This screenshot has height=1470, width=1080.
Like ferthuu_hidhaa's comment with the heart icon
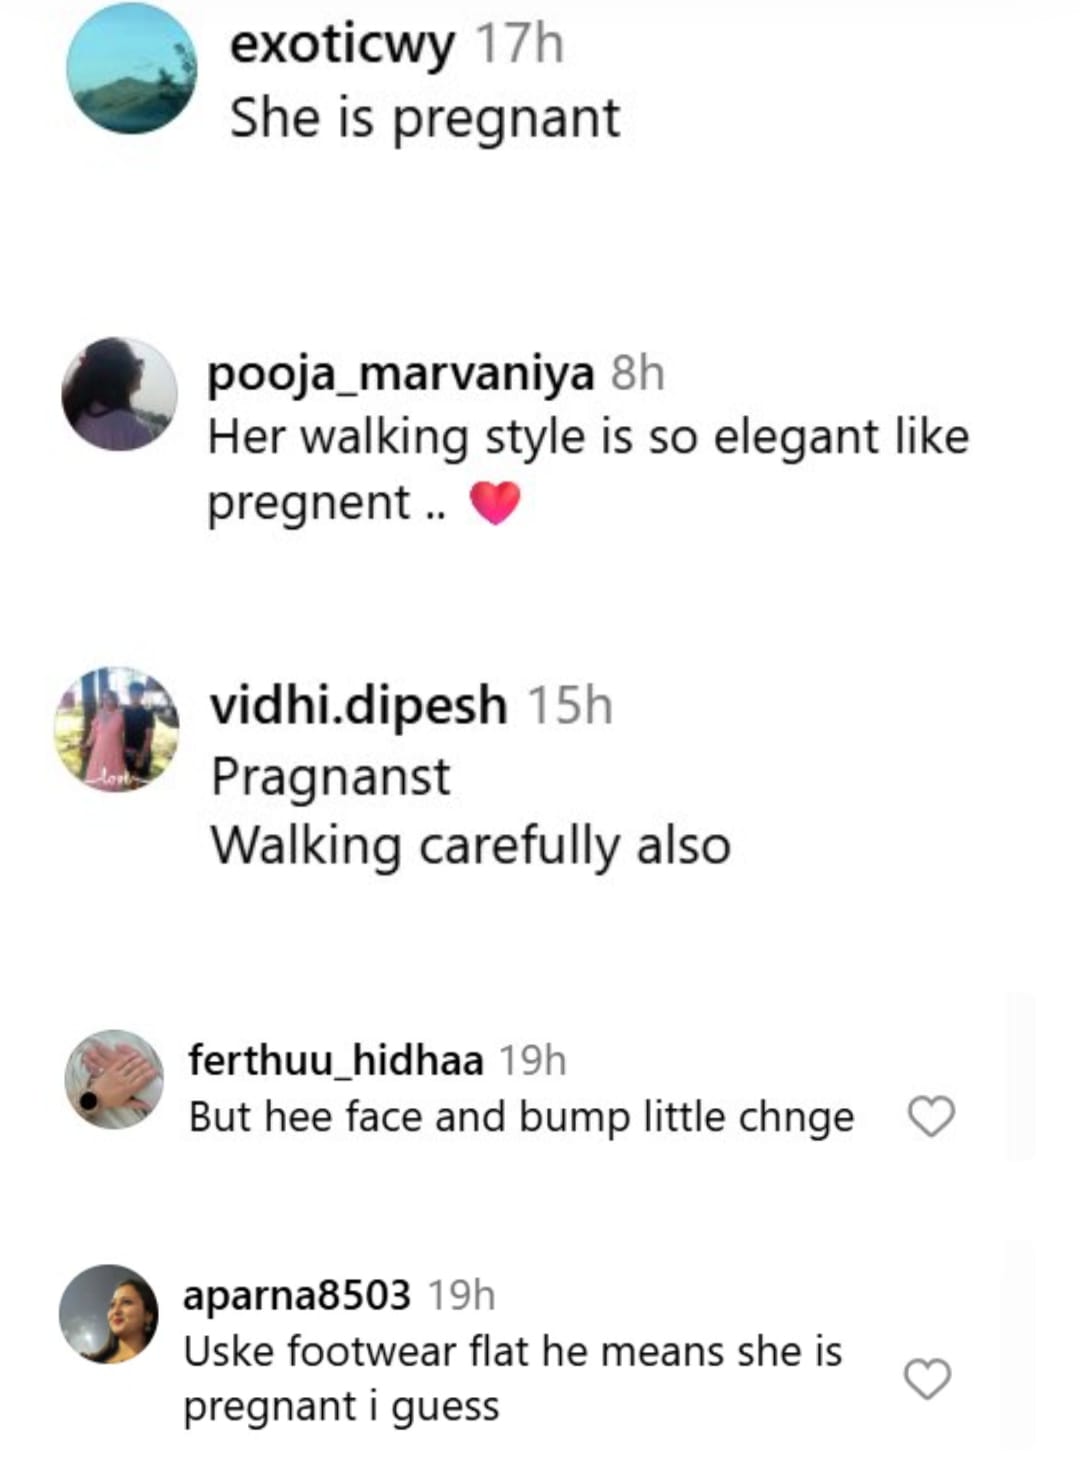(931, 1116)
